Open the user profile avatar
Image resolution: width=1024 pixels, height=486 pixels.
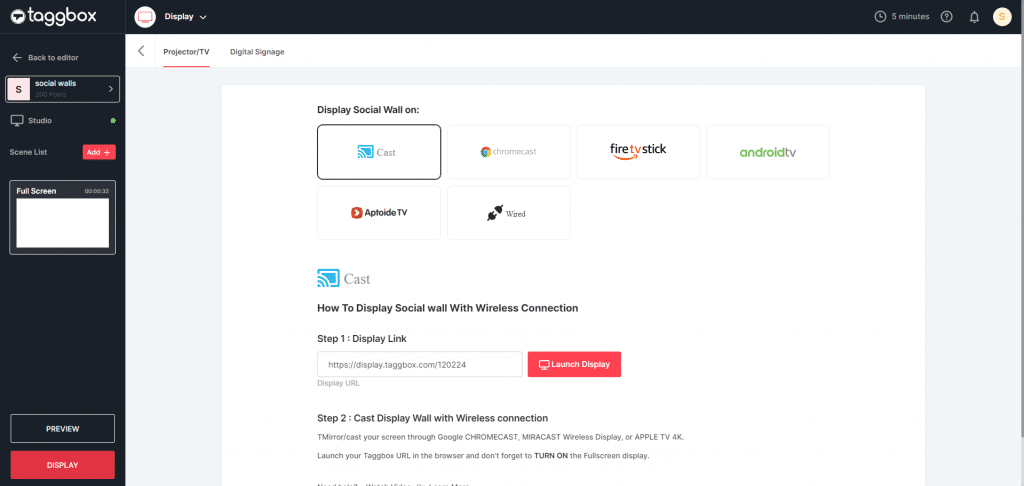point(1002,17)
